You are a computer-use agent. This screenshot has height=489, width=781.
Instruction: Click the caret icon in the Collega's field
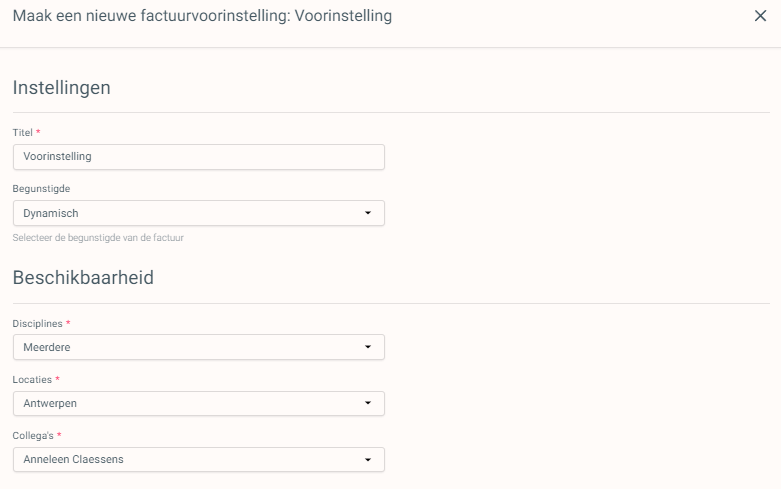[368, 460]
